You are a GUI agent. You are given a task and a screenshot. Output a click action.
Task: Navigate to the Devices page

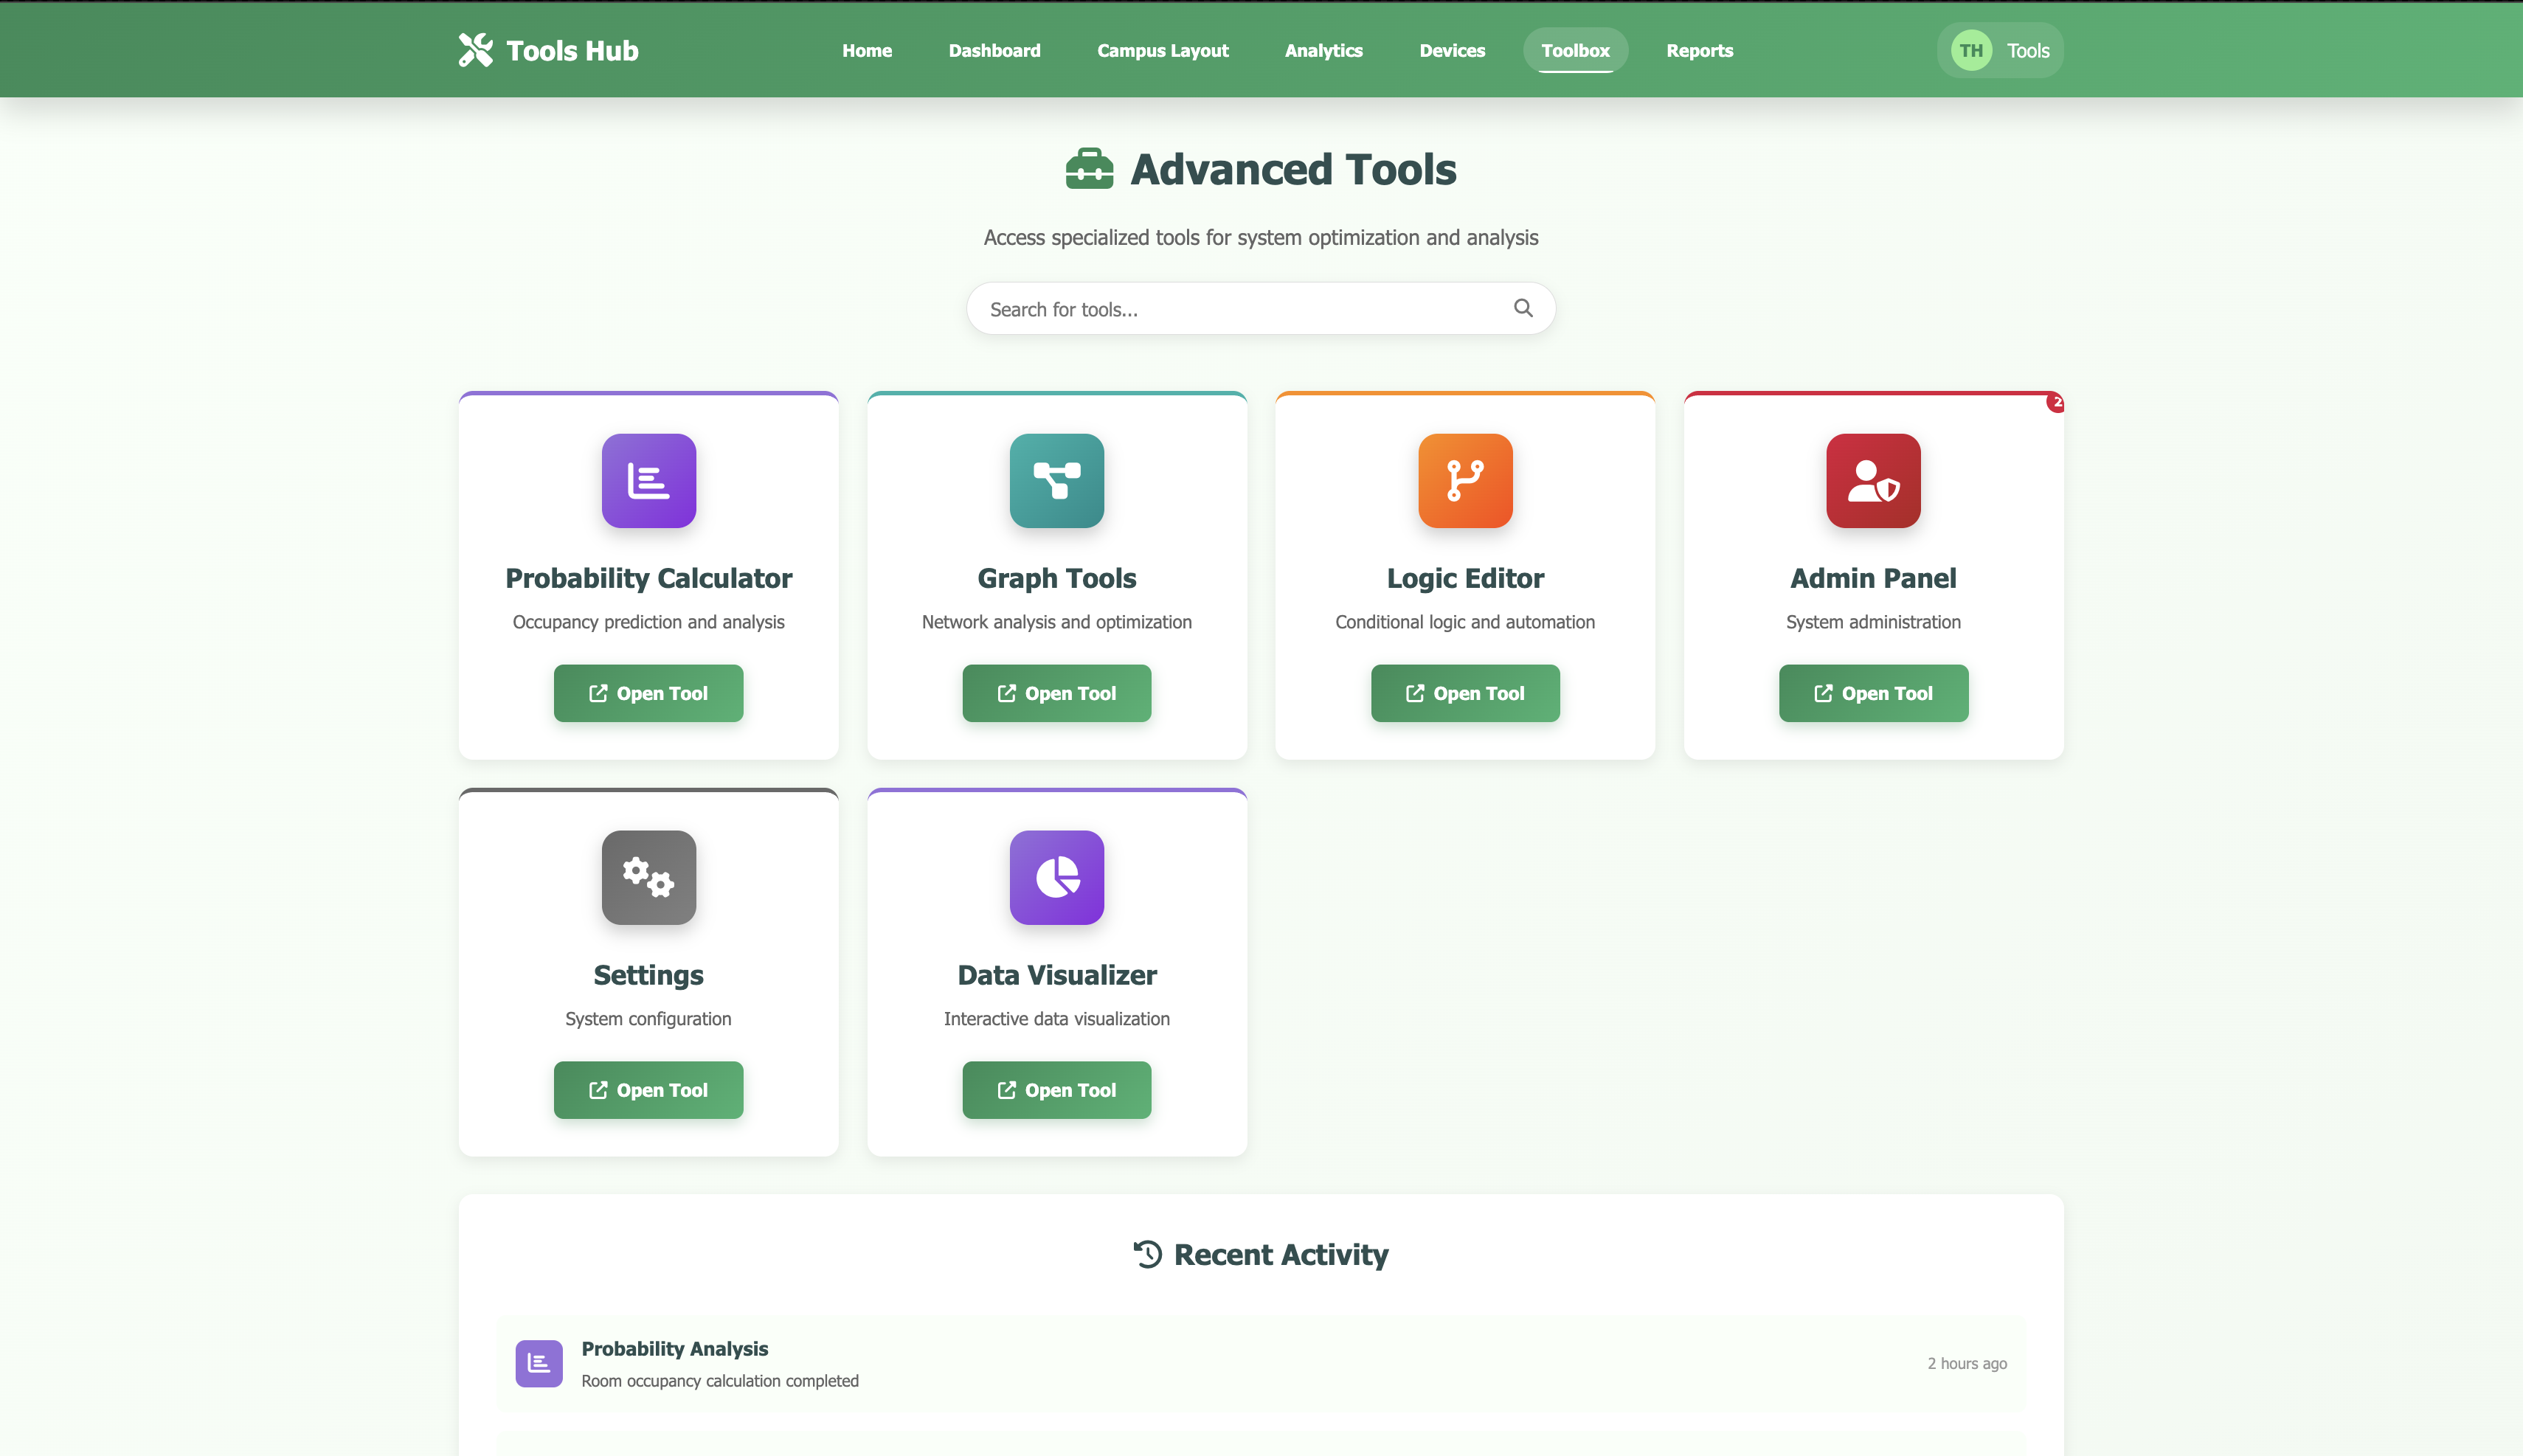point(1452,50)
